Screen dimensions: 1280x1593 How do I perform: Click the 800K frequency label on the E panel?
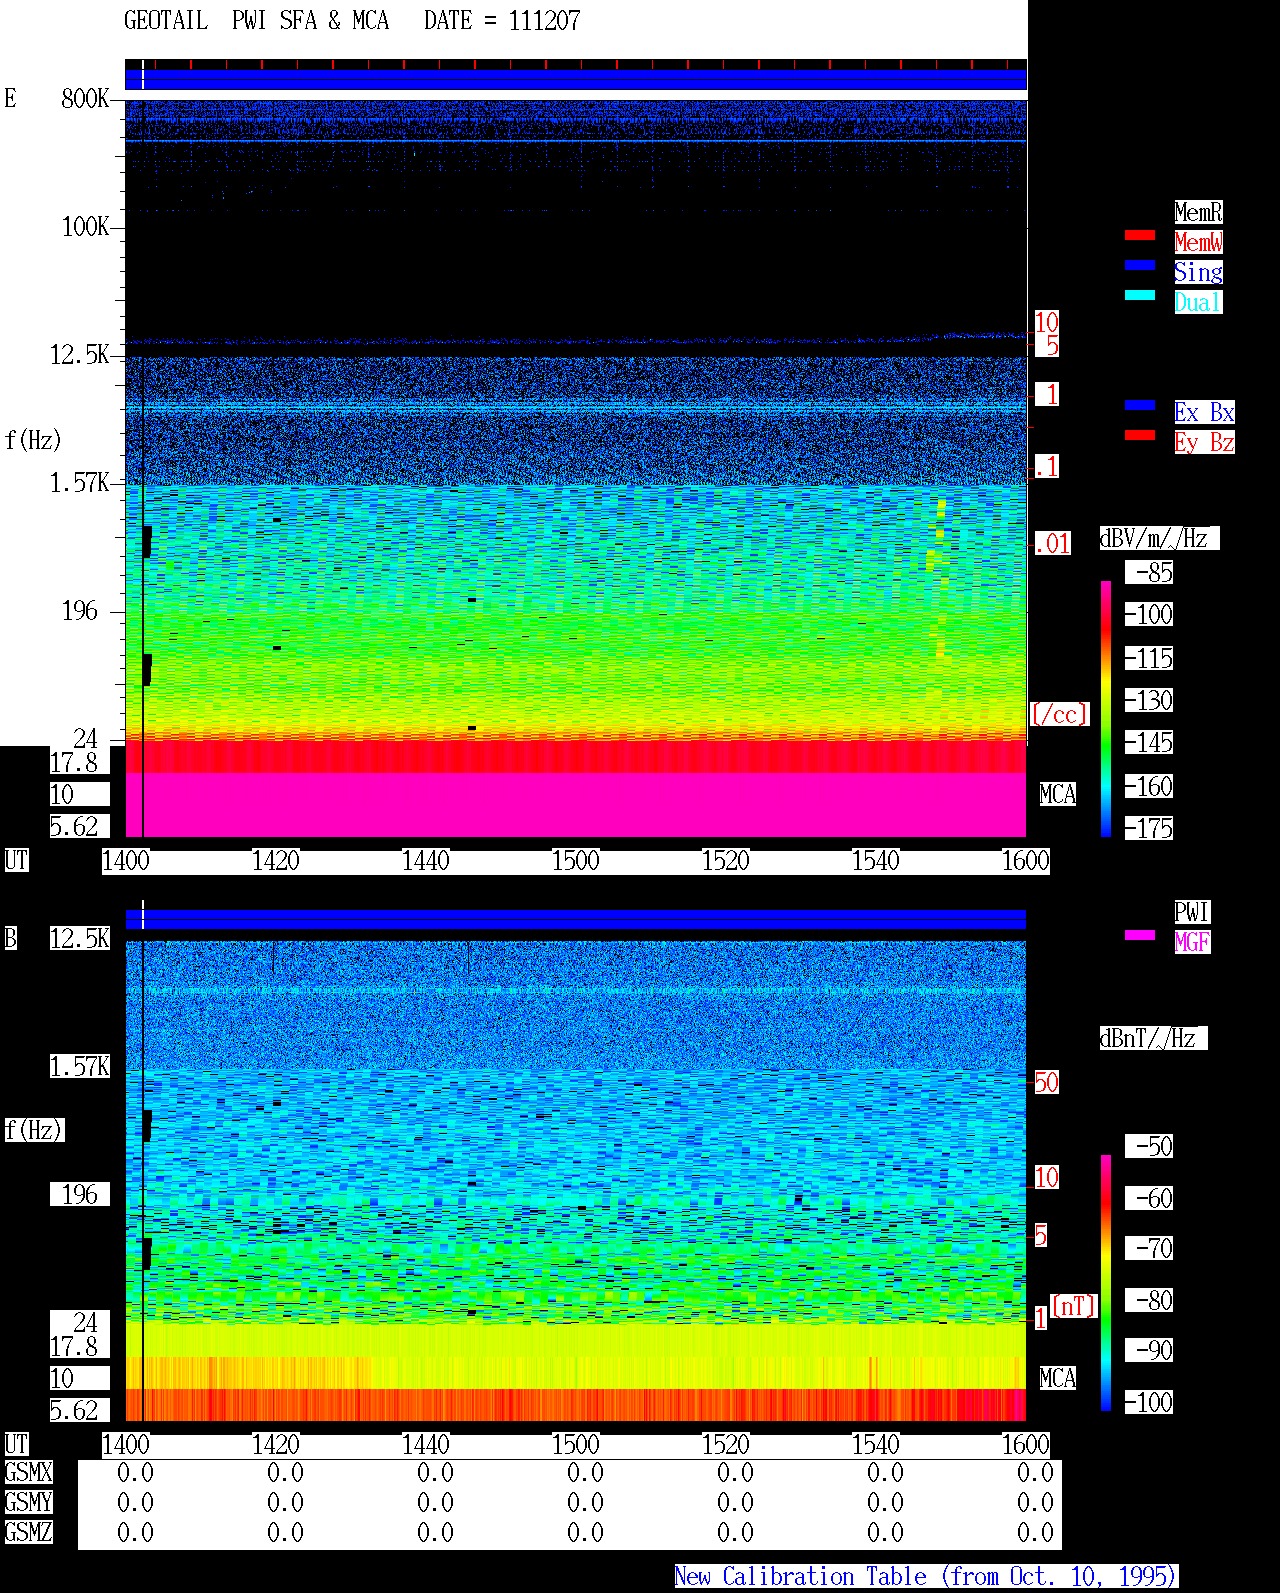(85, 99)
